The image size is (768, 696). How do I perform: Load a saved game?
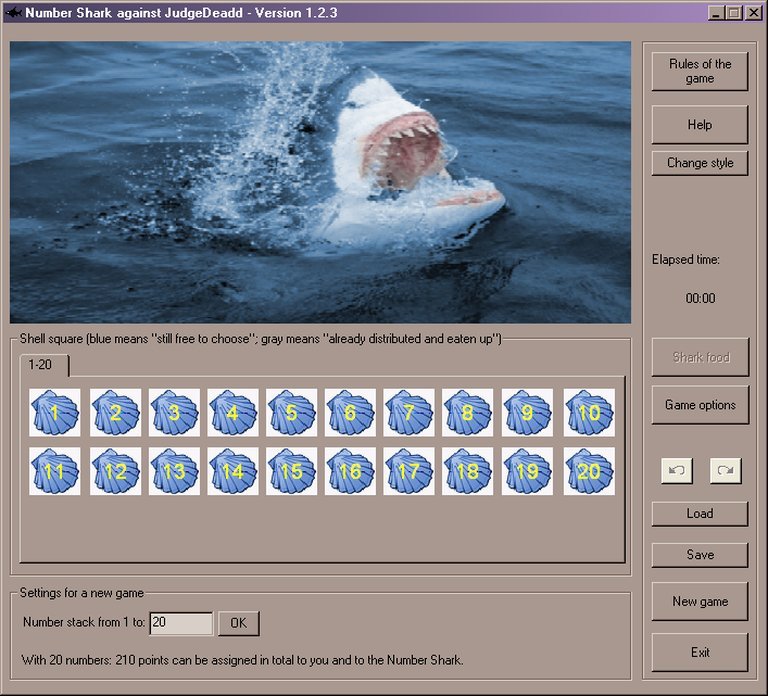700,514
